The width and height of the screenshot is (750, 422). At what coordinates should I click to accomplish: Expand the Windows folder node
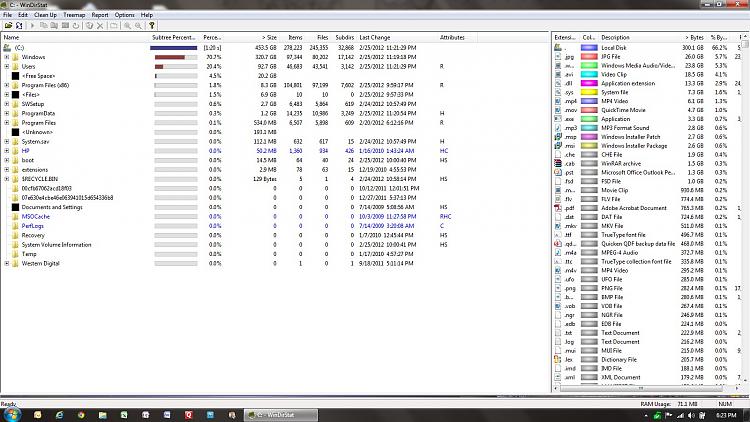click(7, 57)
